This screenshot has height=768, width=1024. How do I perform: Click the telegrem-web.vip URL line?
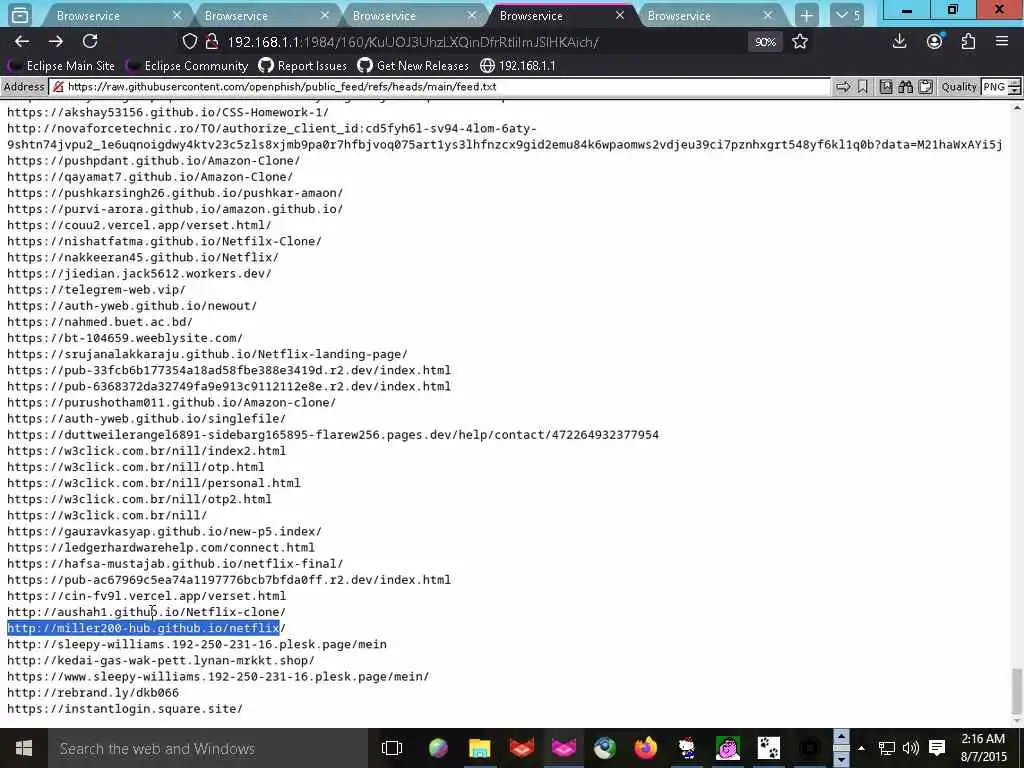click(96, 289)
